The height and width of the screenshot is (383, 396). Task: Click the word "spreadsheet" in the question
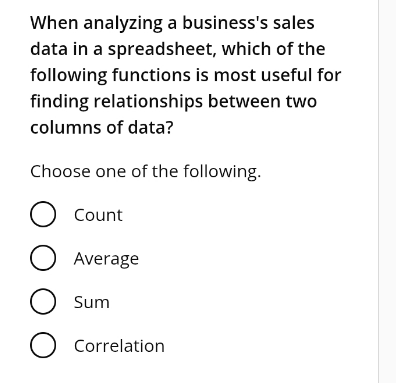coord(162,49)
